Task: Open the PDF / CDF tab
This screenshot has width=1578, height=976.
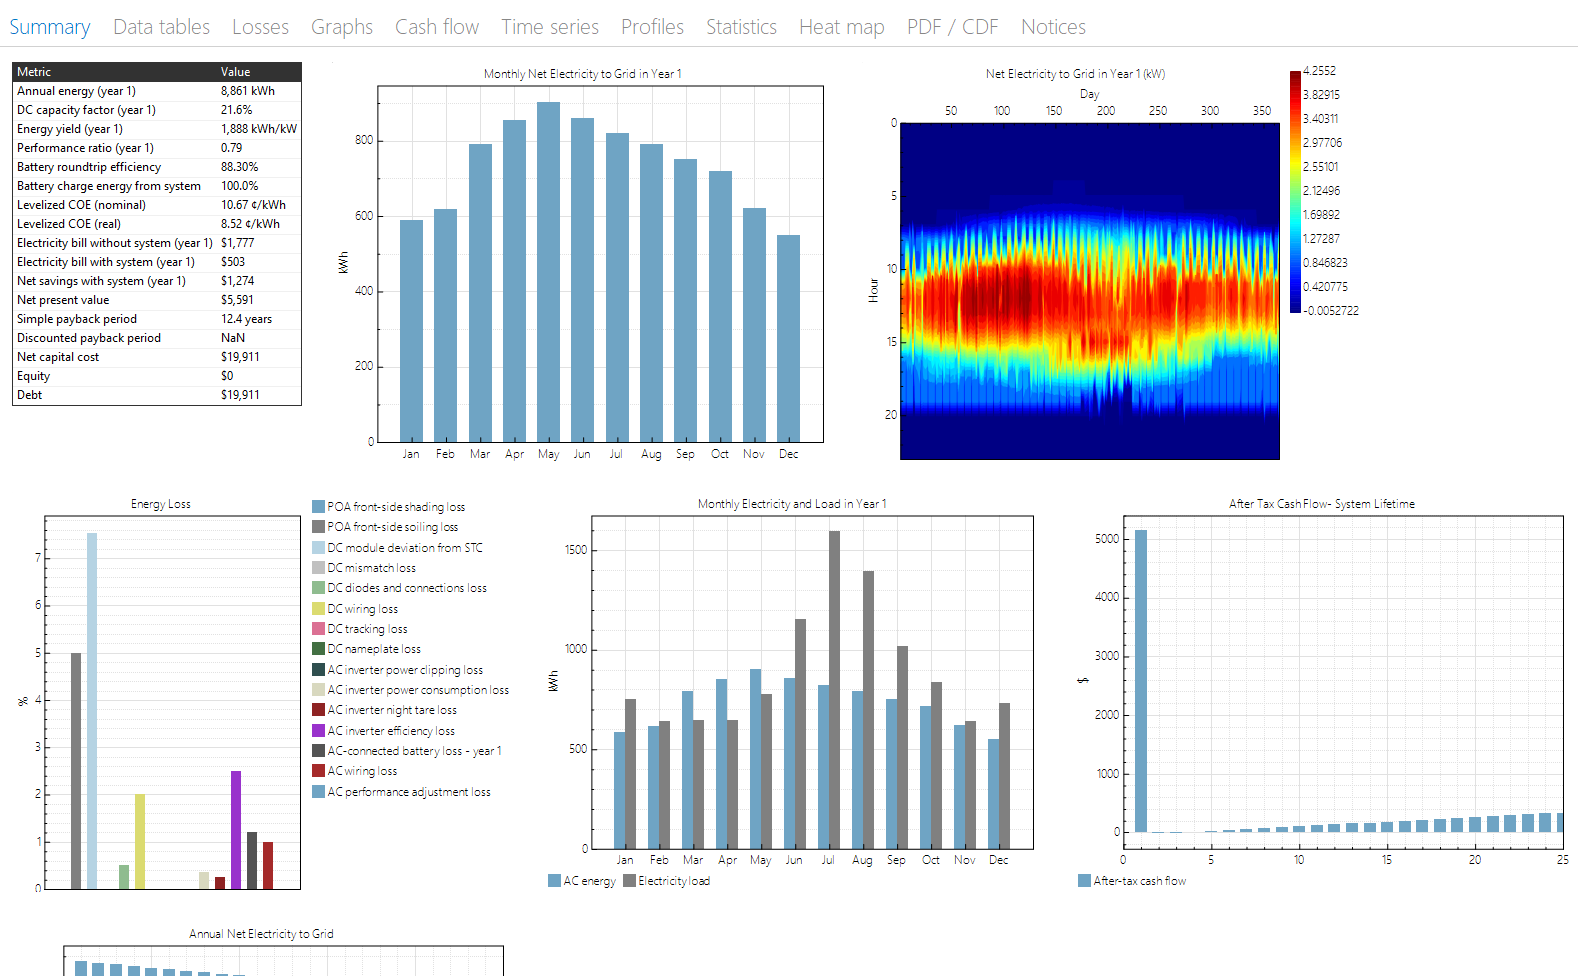Action: click(x=952, y=27)
